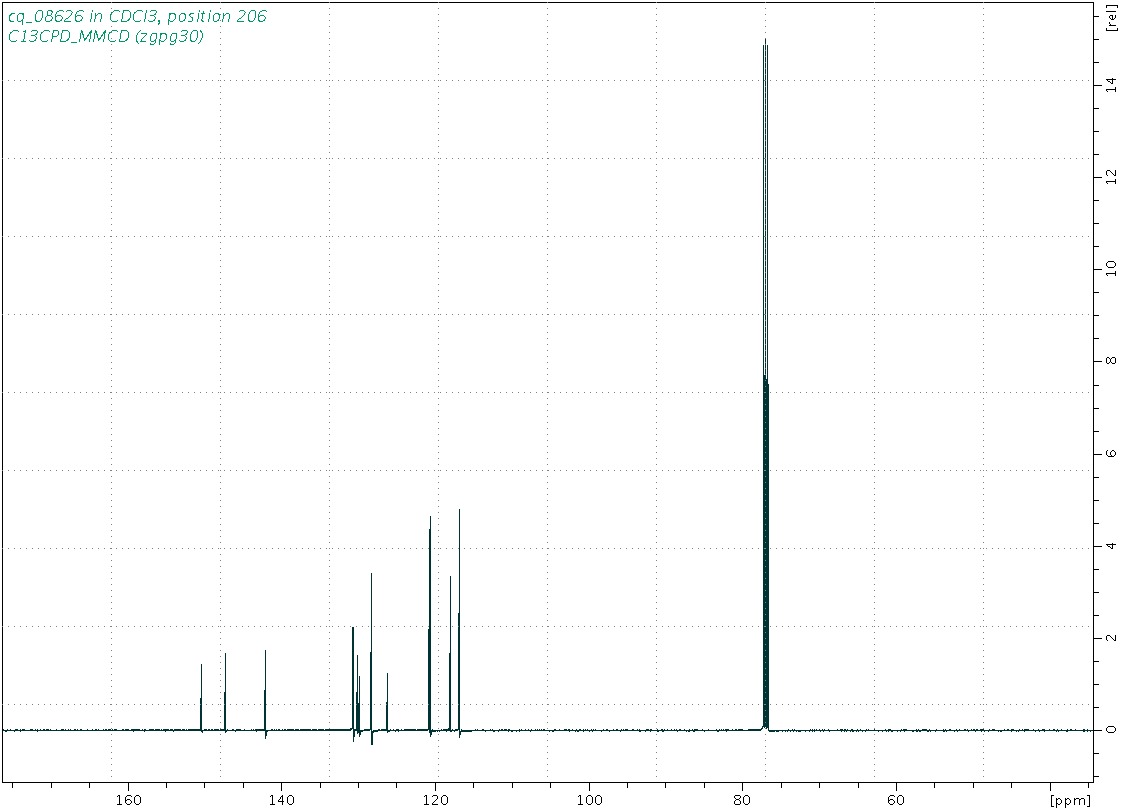Viewport: 1124px width, 811px height.
Task: Click the 10 tick label on intensity axis
Action: (x=1111, y=268)
